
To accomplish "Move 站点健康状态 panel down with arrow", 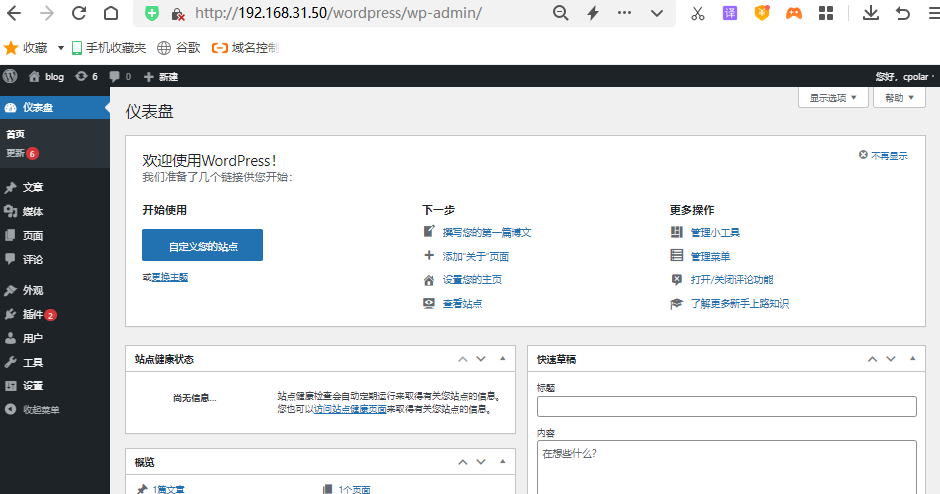I will coord(481,359).
